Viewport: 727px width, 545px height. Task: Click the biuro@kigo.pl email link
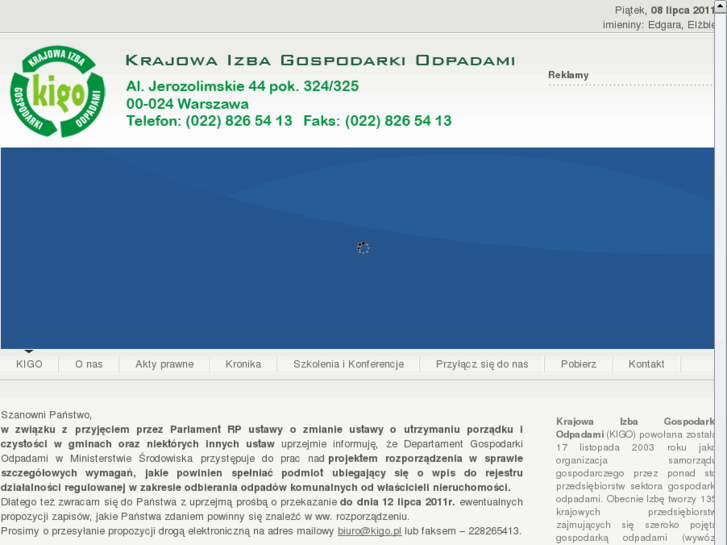pos(370,531)
